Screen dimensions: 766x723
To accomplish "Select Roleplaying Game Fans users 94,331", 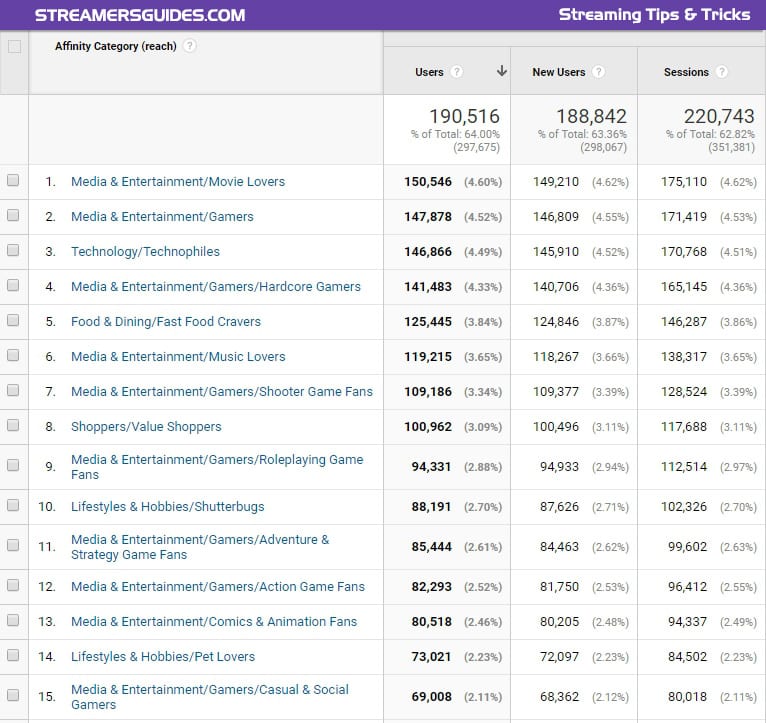I will click(431, 467).
